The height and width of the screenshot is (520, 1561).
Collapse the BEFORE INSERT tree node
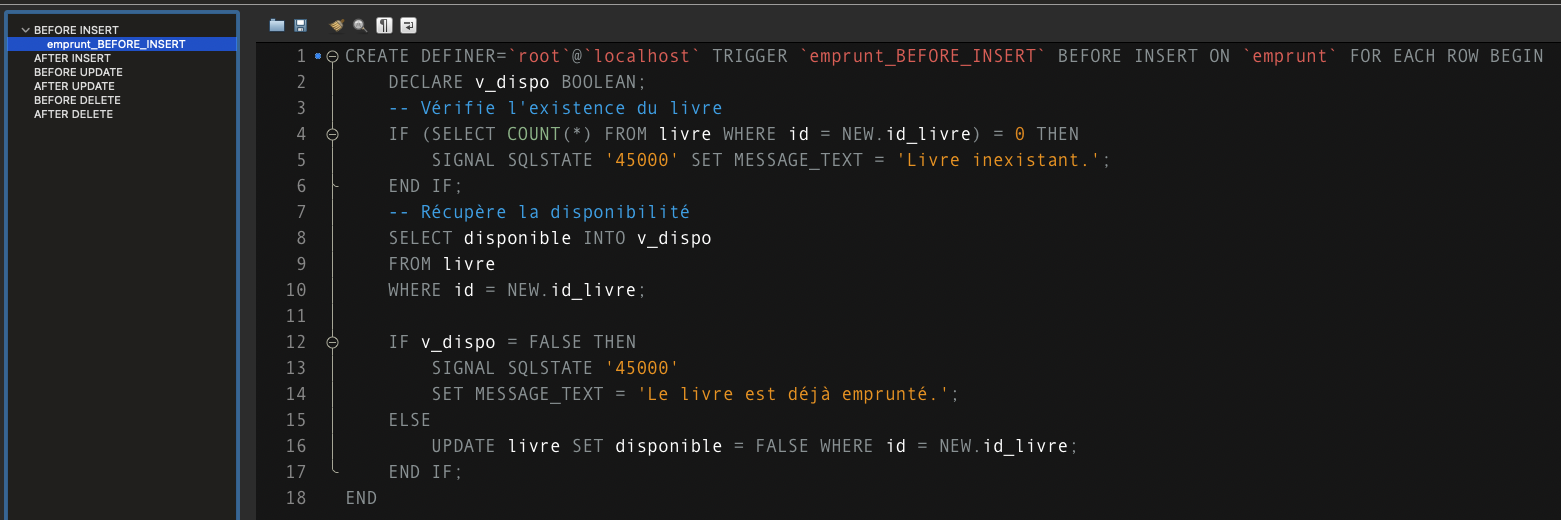click(26, 31)
